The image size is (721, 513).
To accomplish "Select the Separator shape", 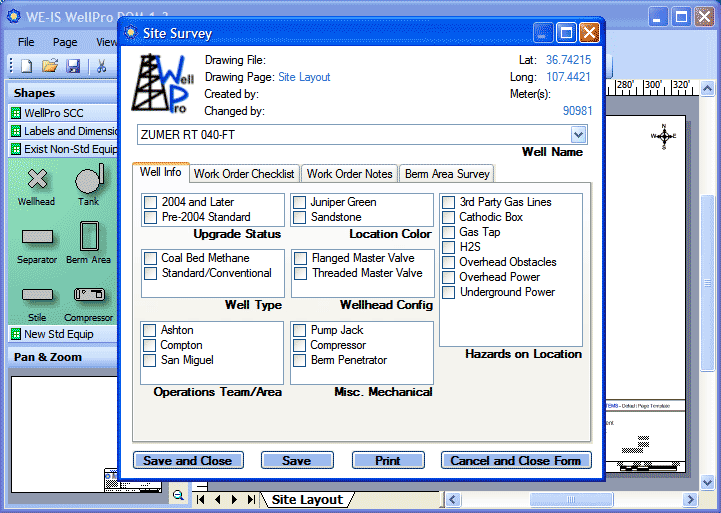I will (37, 237).
